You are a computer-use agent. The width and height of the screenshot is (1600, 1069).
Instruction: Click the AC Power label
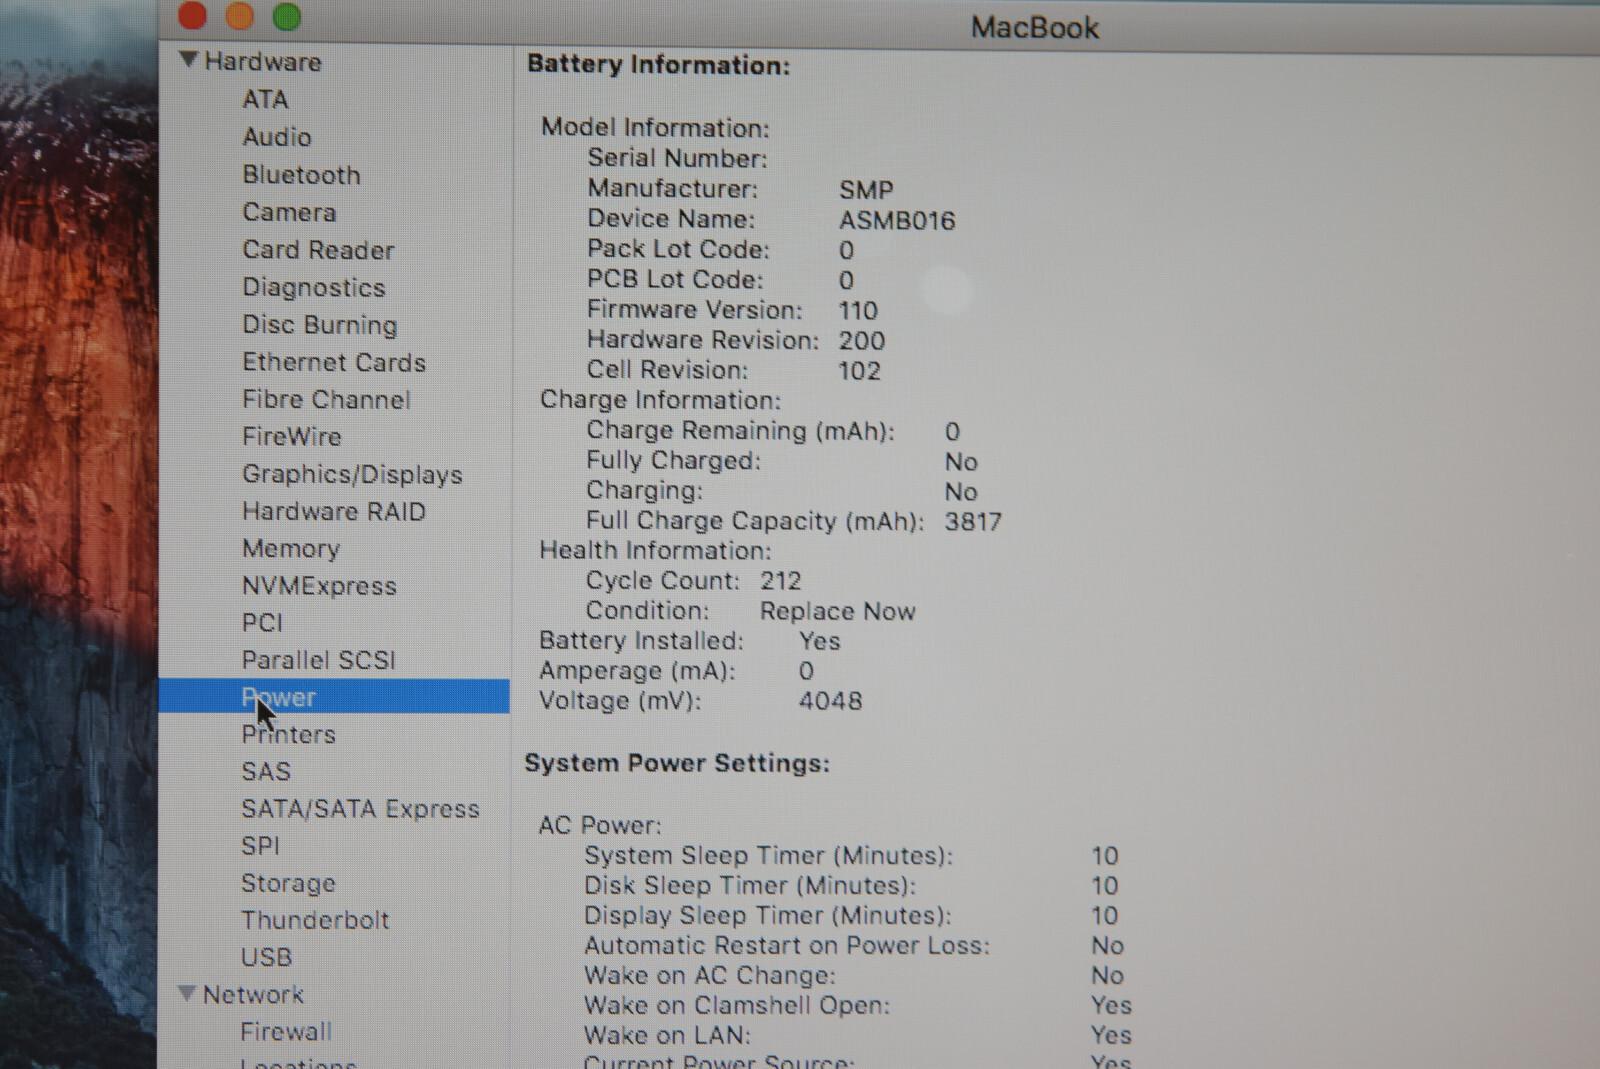click(x=600, y=826)
